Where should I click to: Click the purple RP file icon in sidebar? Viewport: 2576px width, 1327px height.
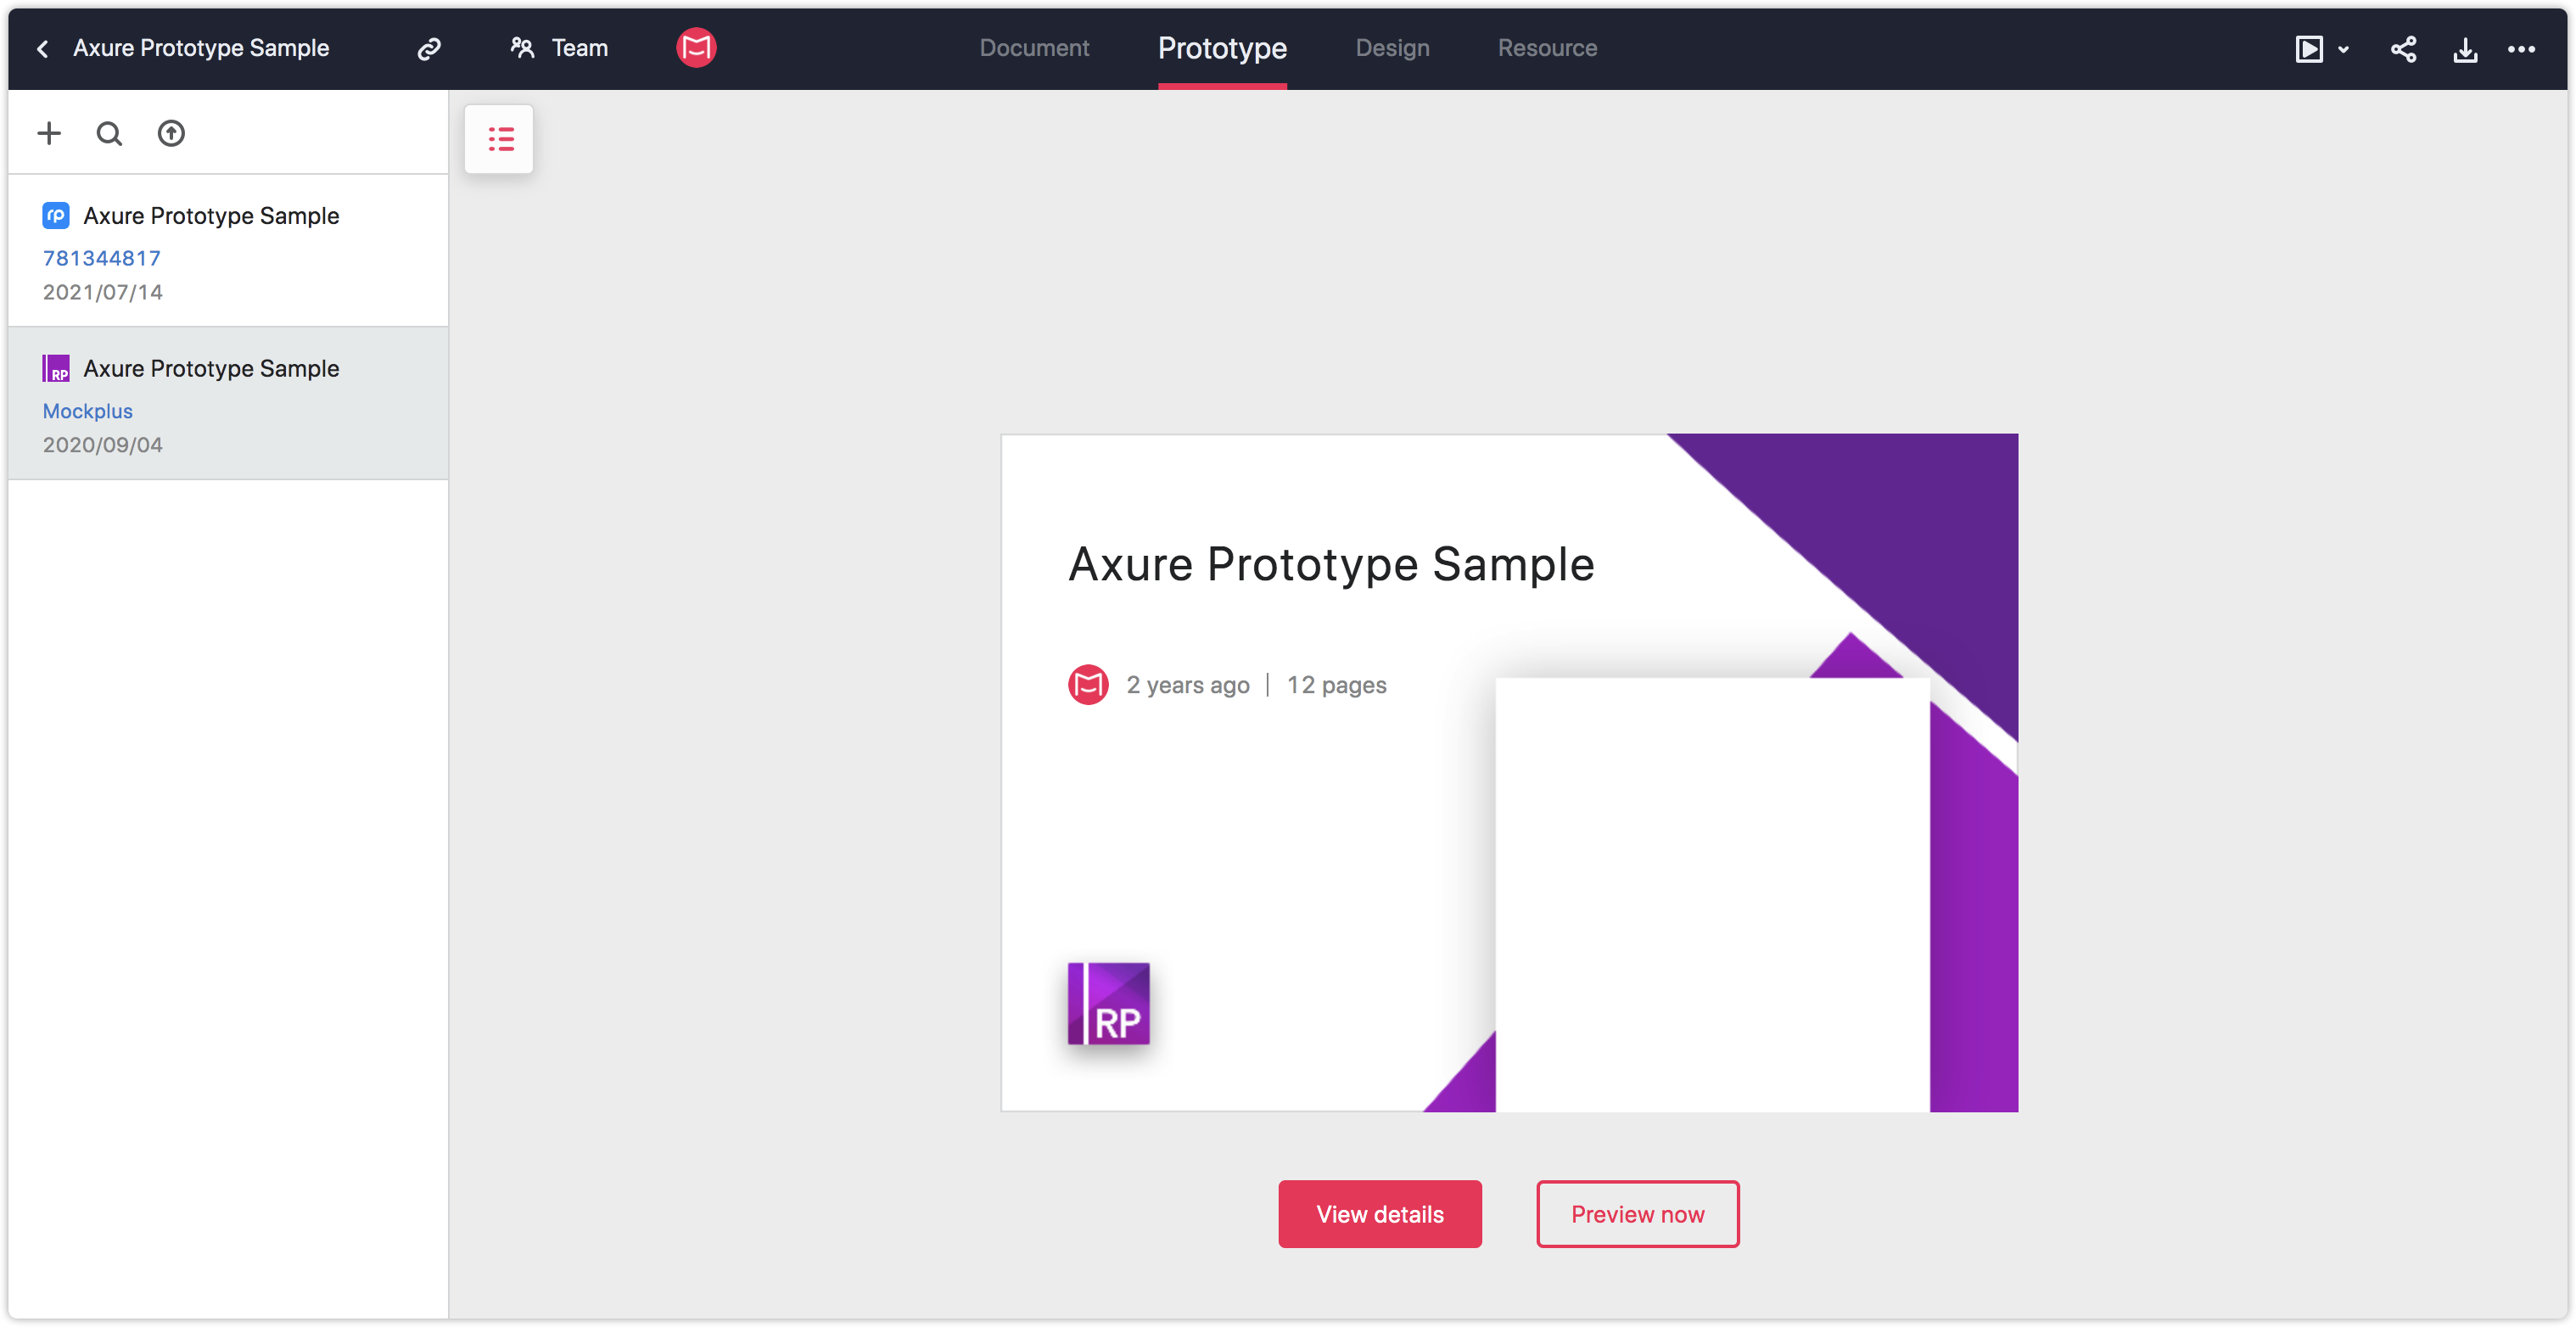click(x=56, y=368)
